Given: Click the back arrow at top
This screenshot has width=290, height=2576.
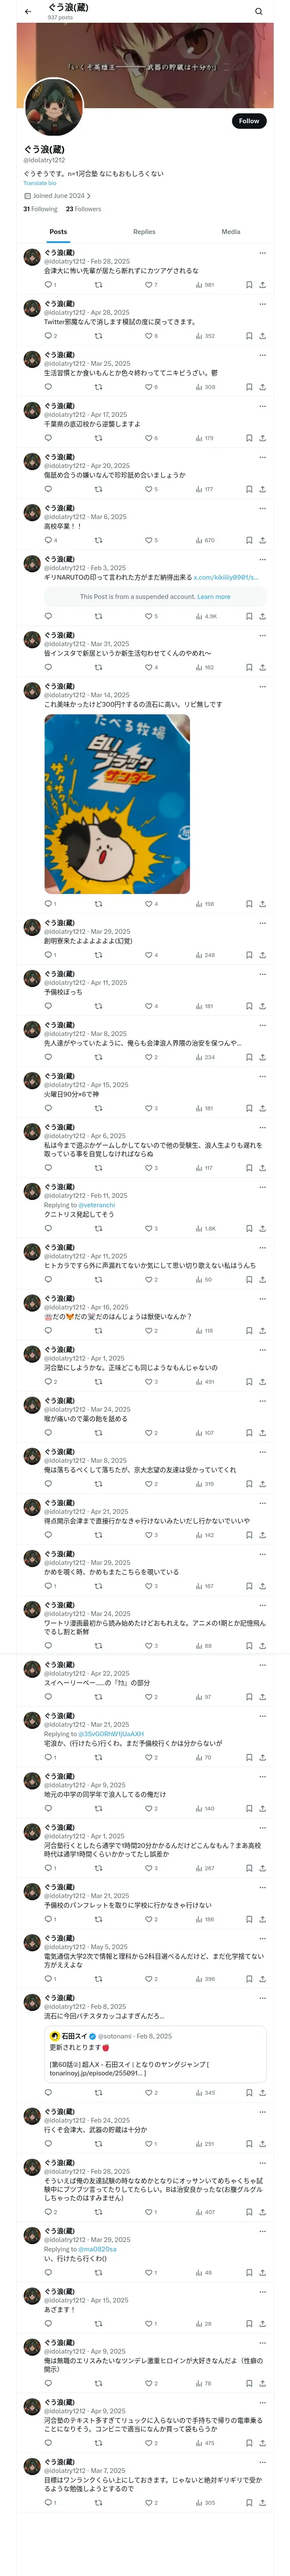Looking at the screenshot, I should 28,12.
